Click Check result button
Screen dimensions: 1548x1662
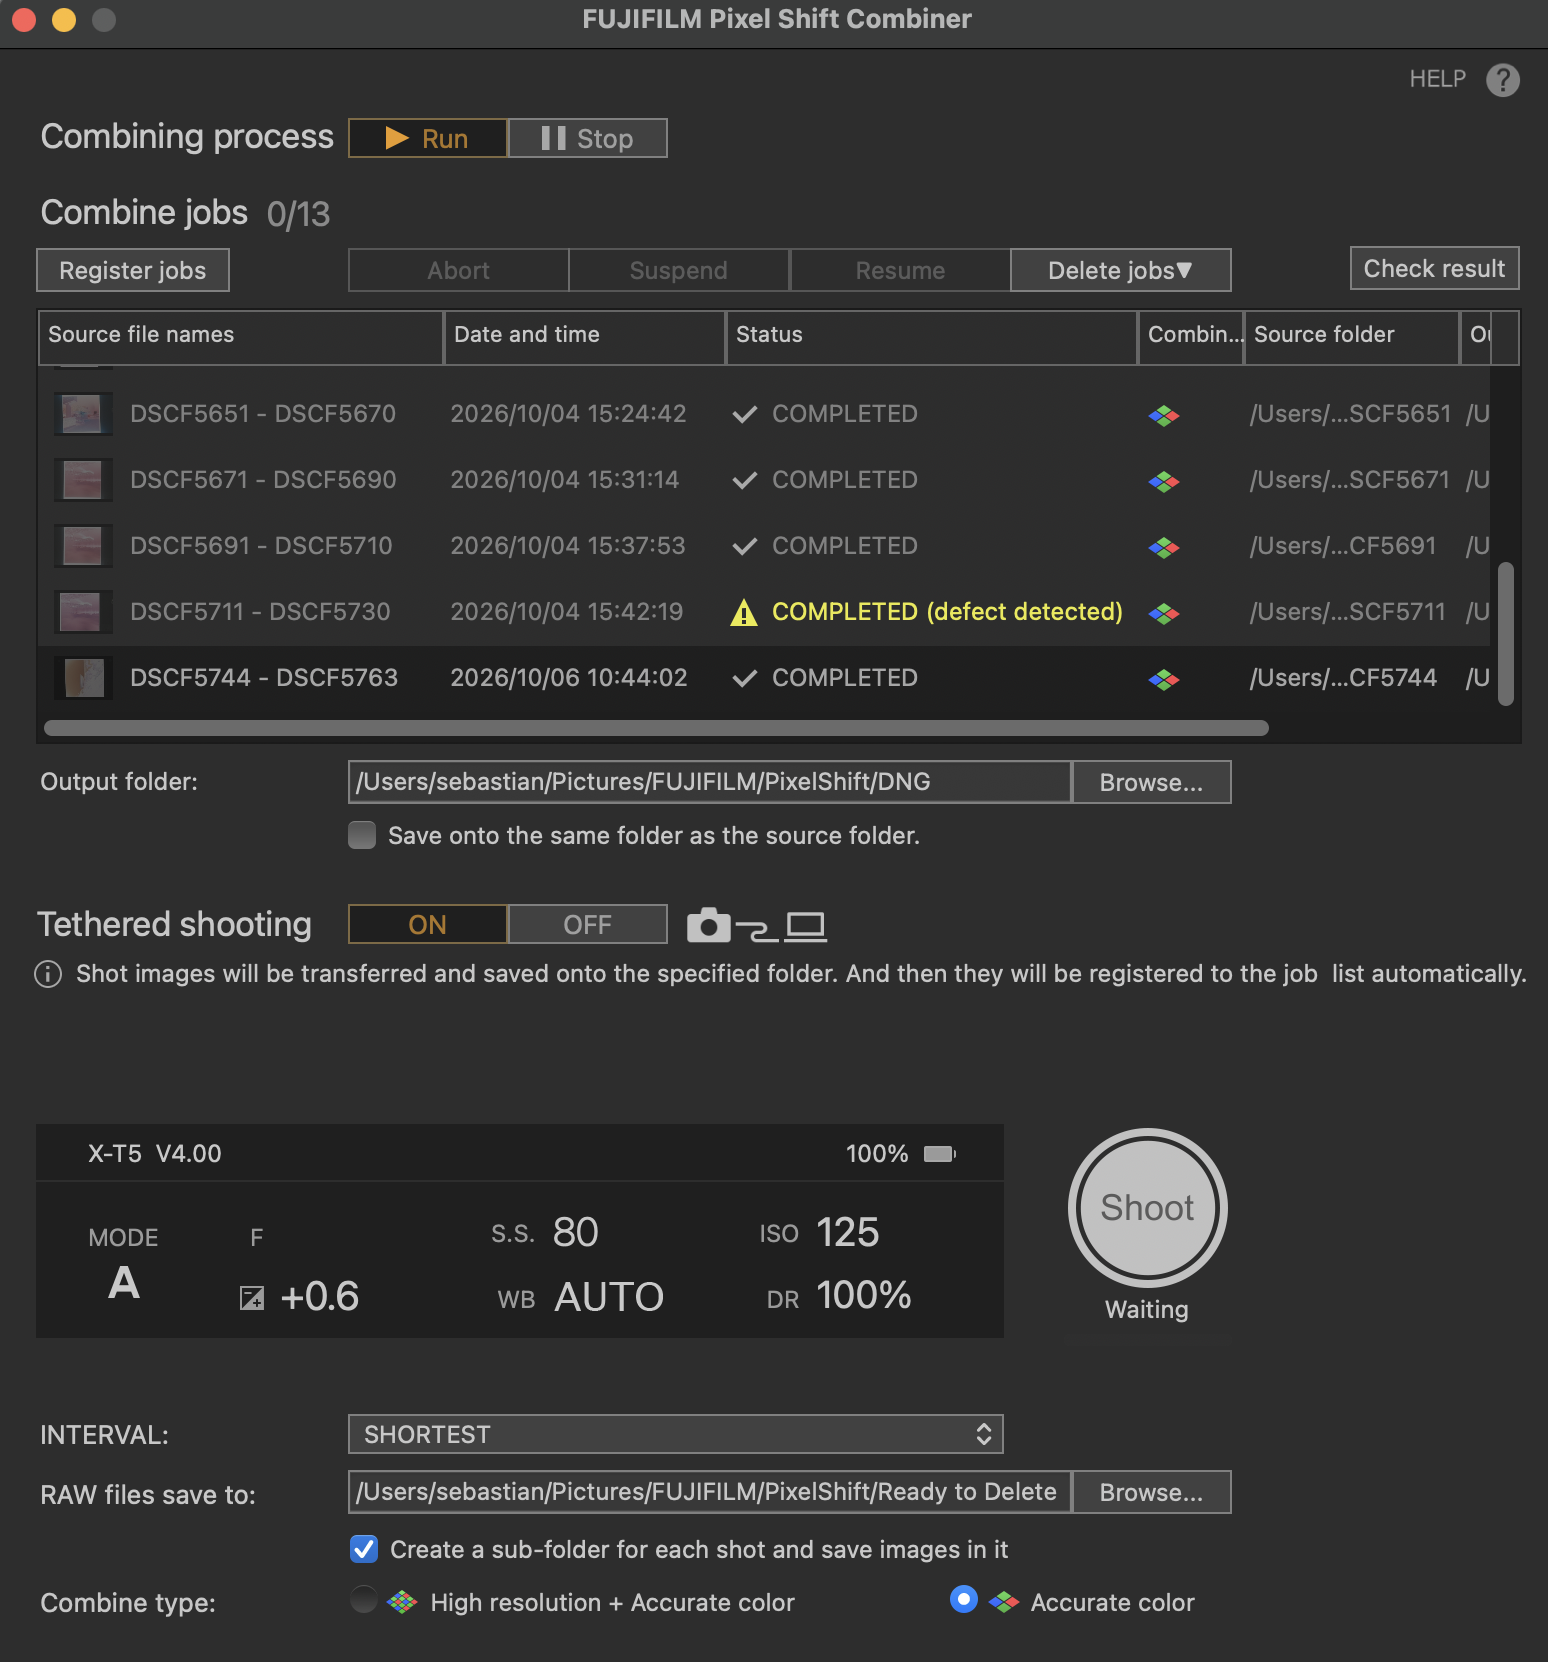click(x=1434, y=268)
